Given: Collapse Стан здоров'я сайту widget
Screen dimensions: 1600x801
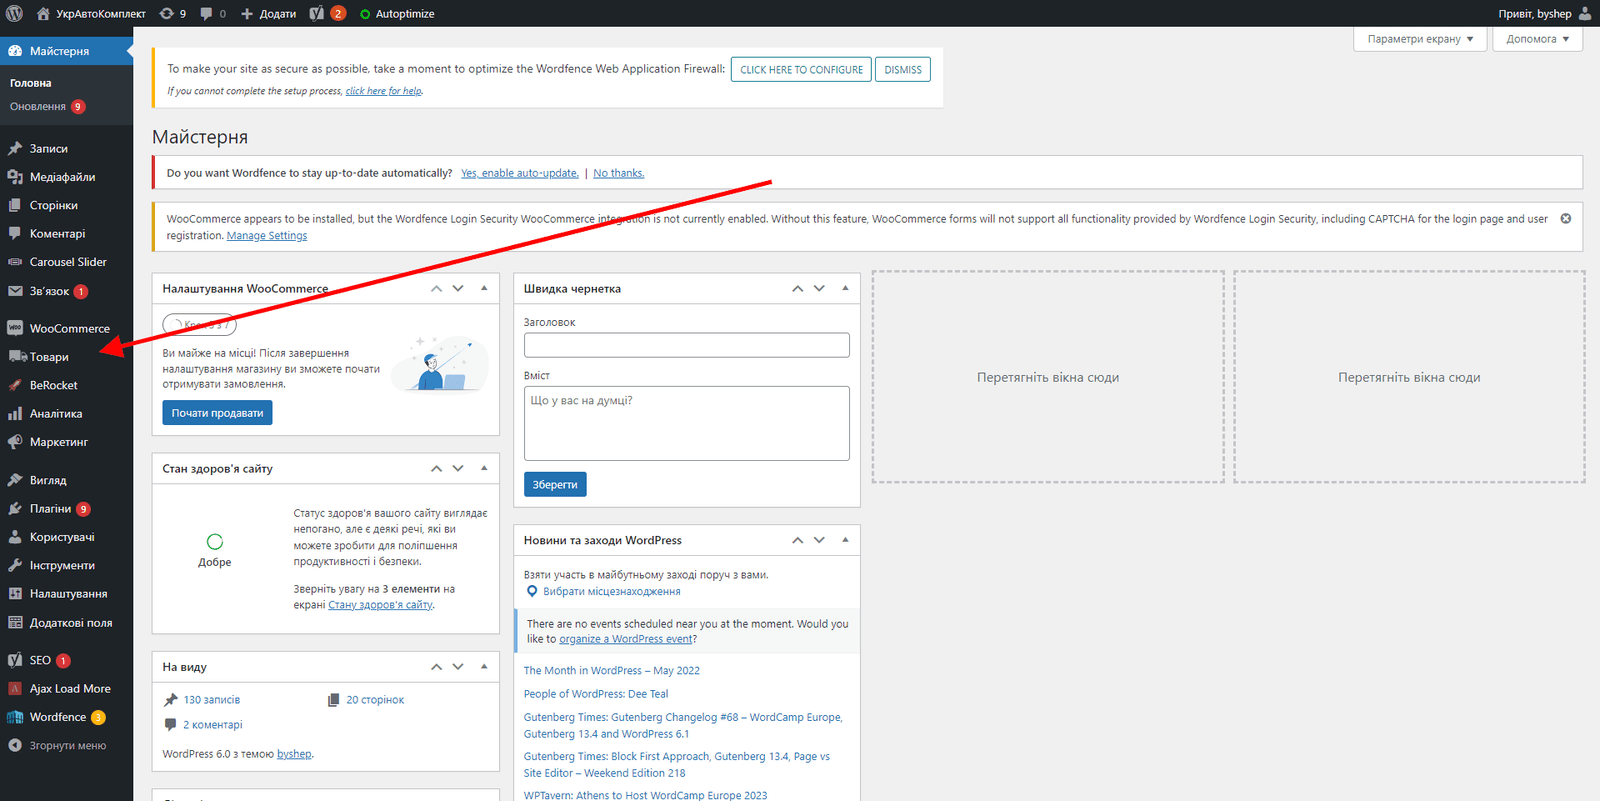Looking at the screenshot, I should tap(484, 468).
